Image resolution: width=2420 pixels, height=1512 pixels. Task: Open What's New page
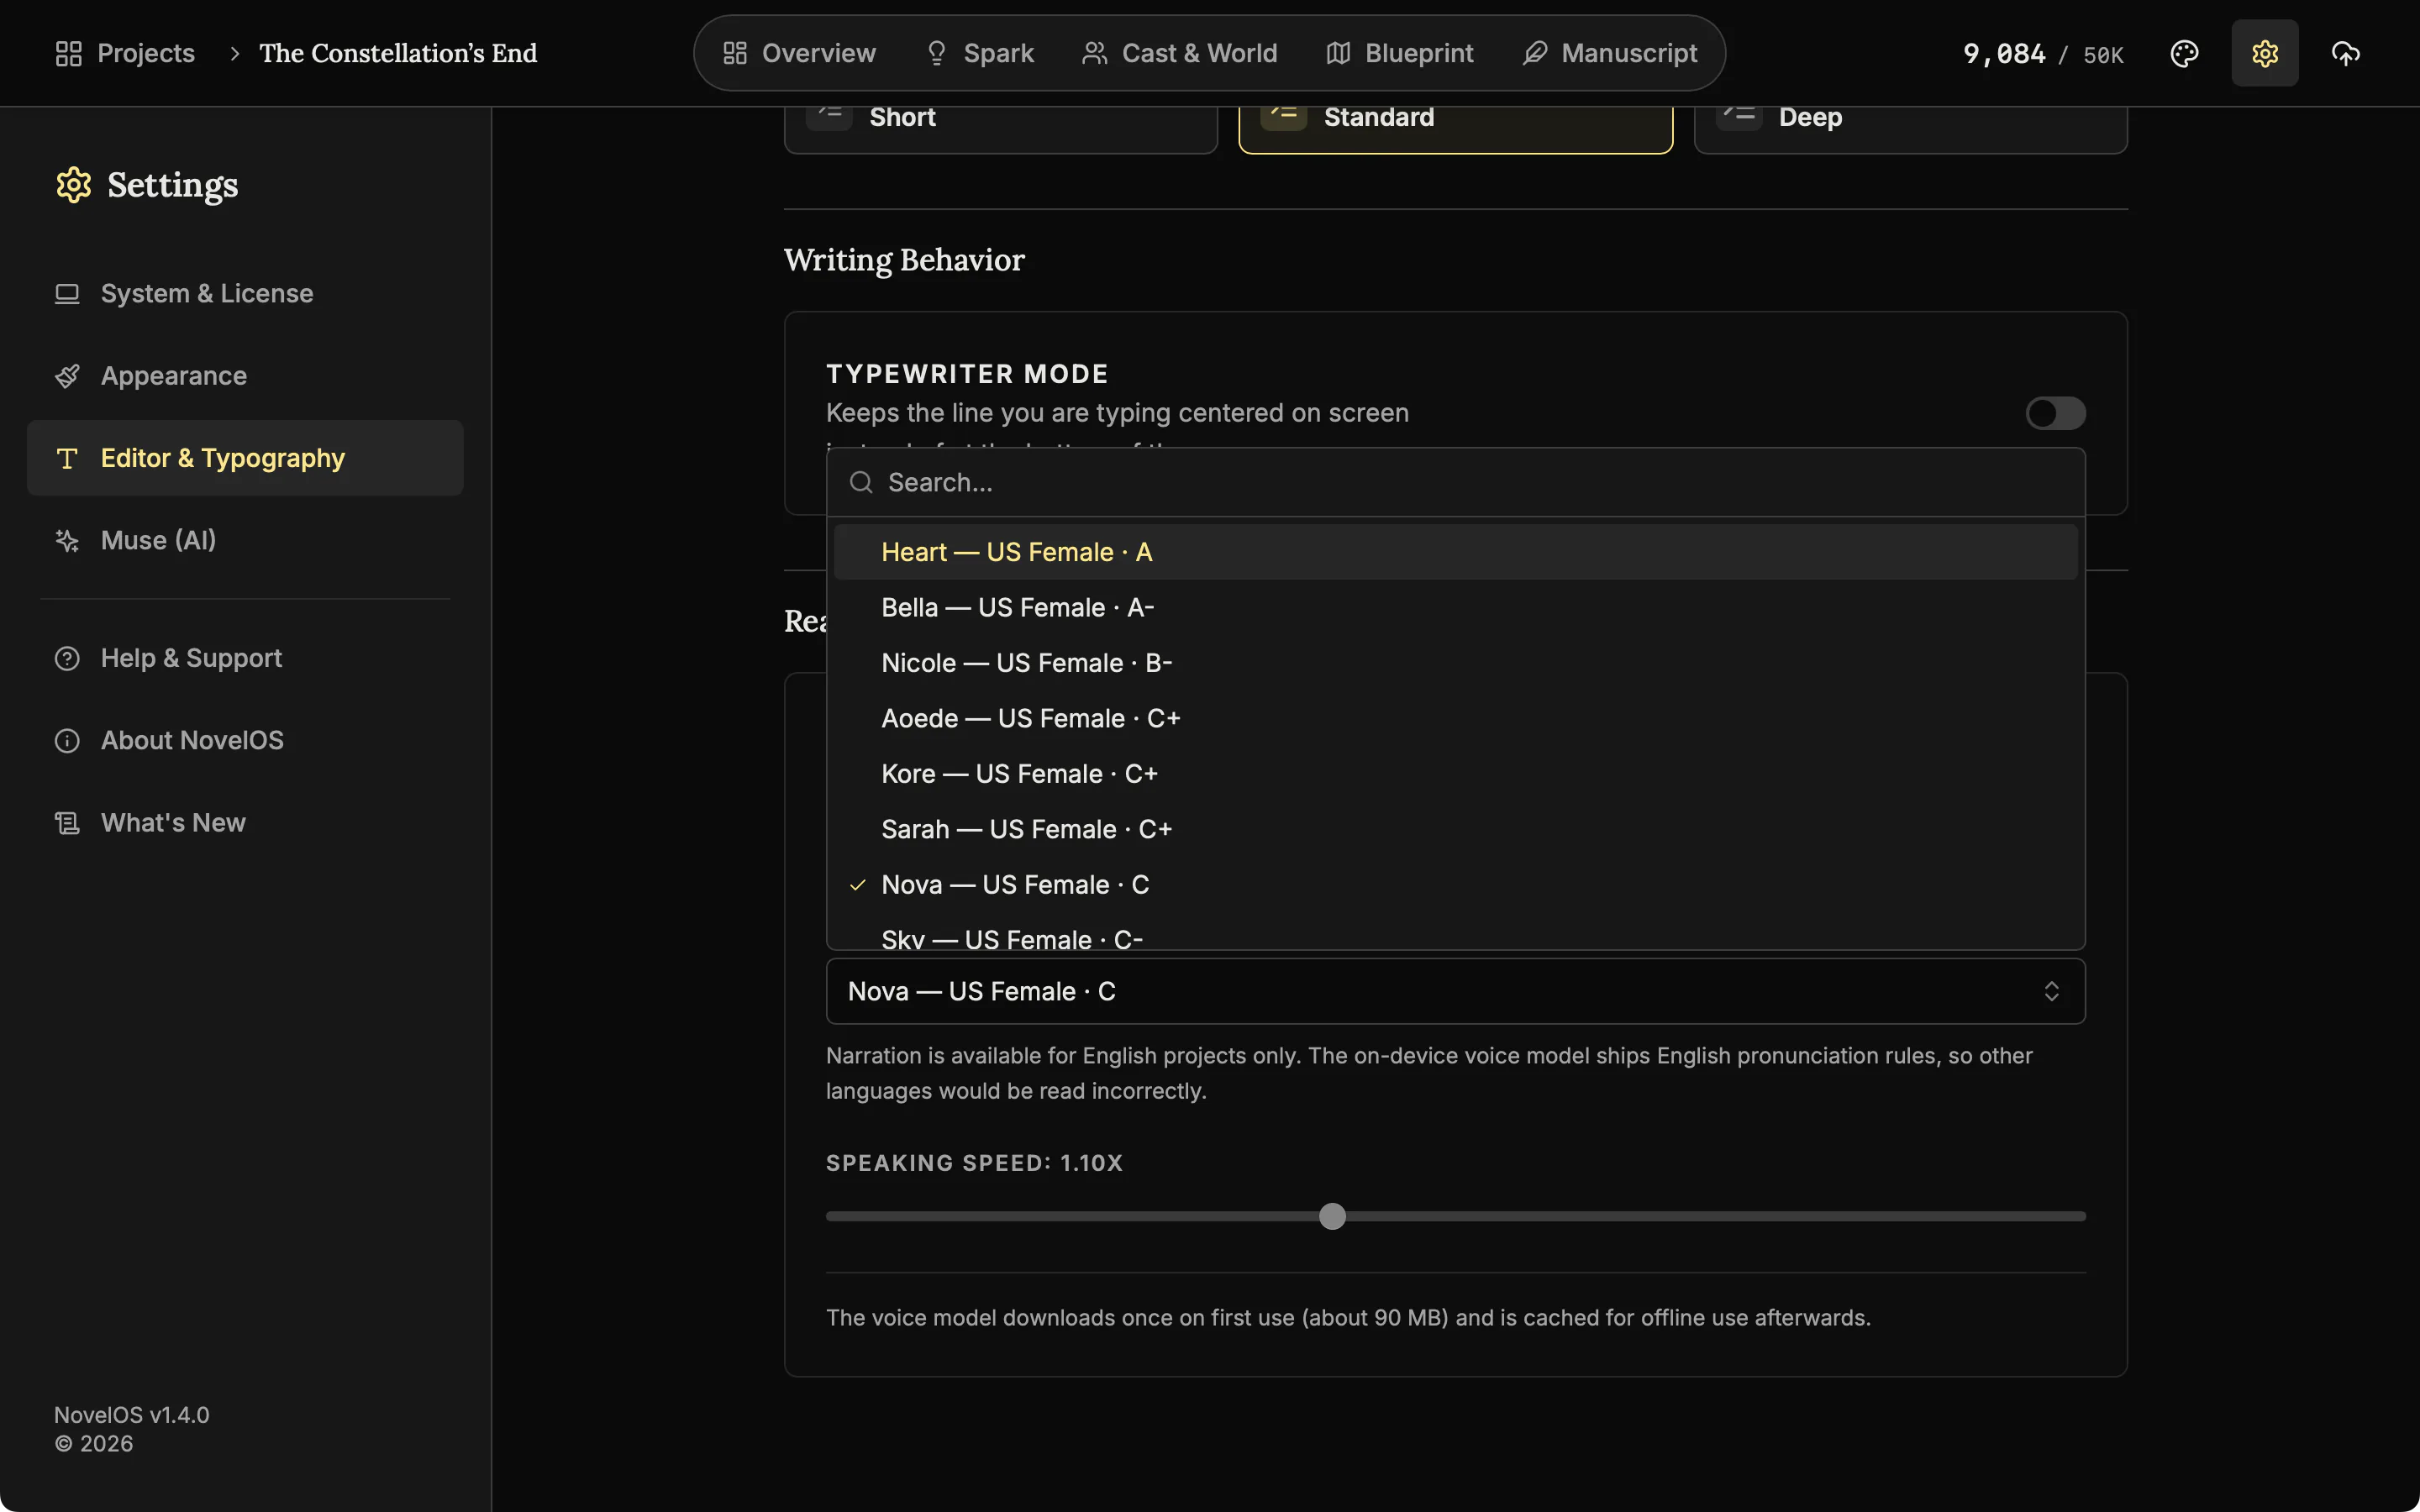pyautogui.click(x=245, y=823)
